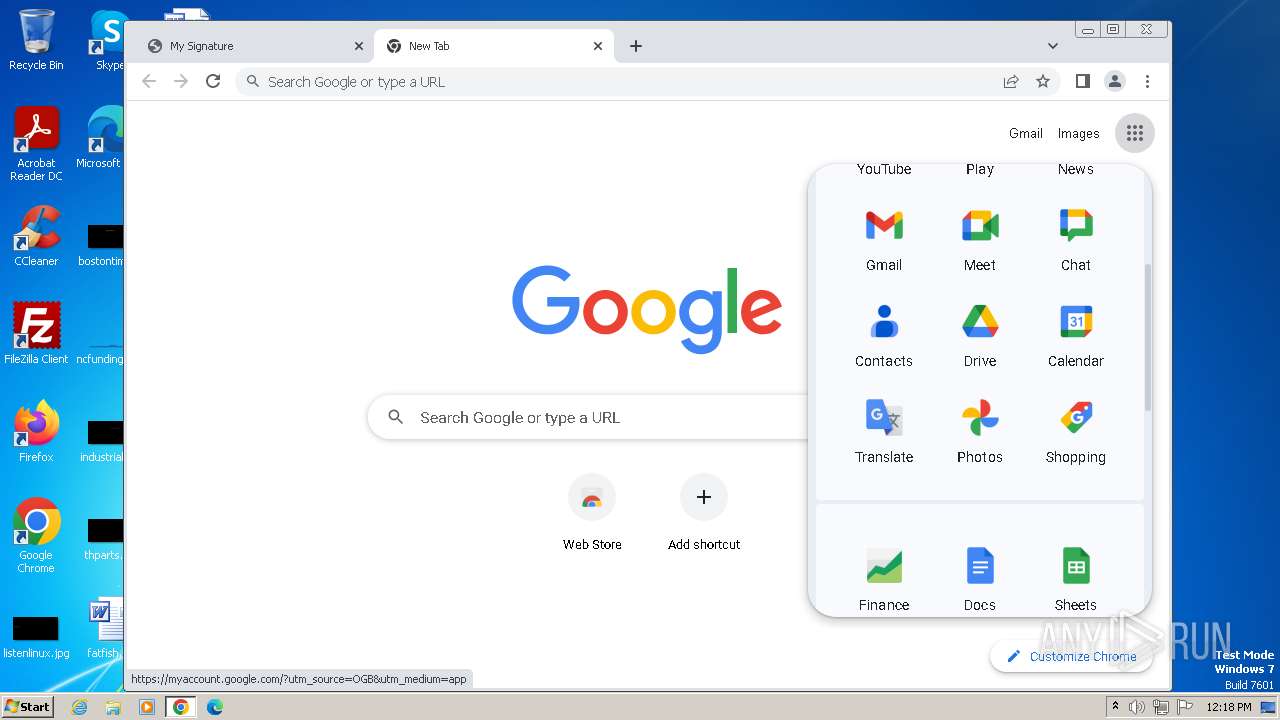Select CCleaner desktop icon
Screen dimensions: 1280x720
36,236
